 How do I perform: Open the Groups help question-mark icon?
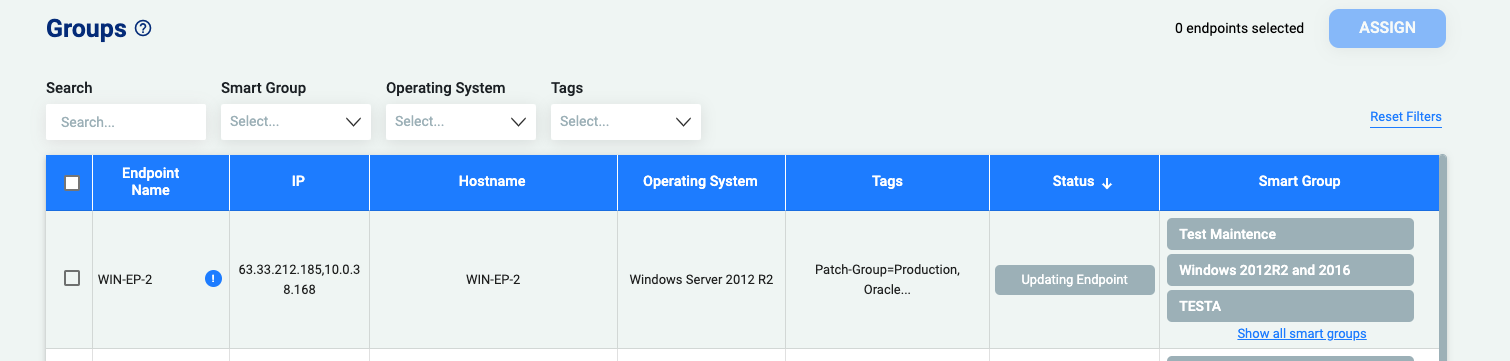[x=143, y=29]
